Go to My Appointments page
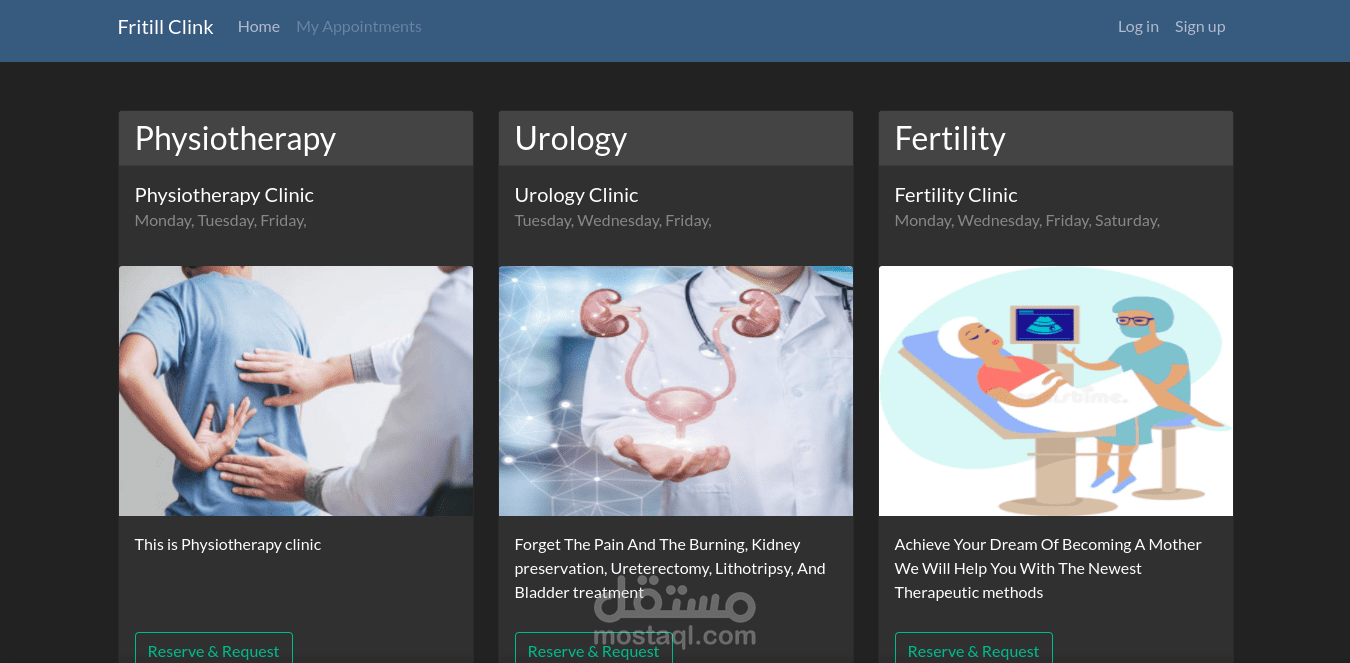Image resolution: width=1350 pixels, height=663 pixels. [358, 27]
